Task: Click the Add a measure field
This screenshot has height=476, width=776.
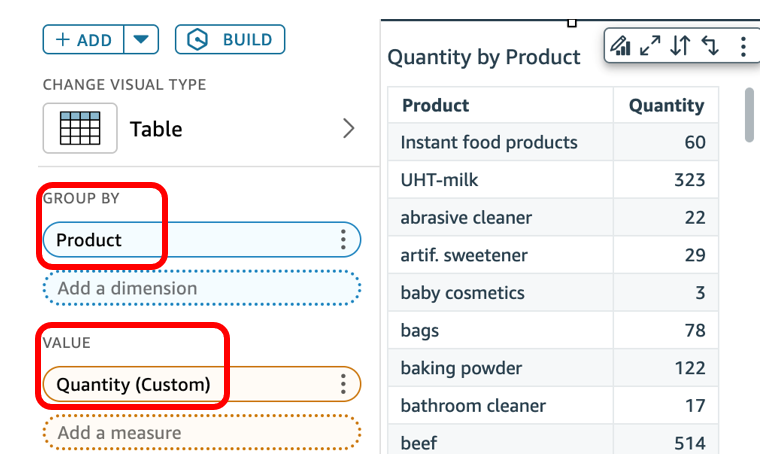Action: click(201, 433)
